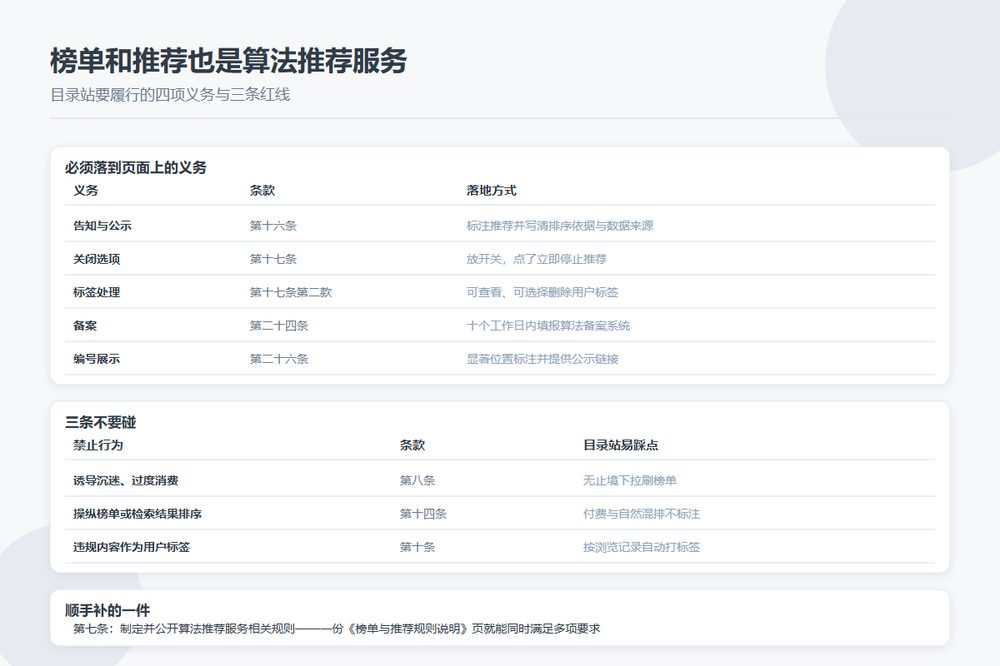Click the column header 义务

pyautogui.click(x=85, y=190)
